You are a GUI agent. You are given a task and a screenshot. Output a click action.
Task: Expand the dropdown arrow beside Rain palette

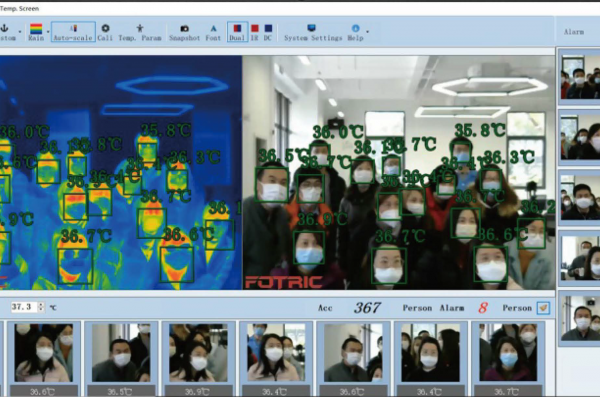48,32
